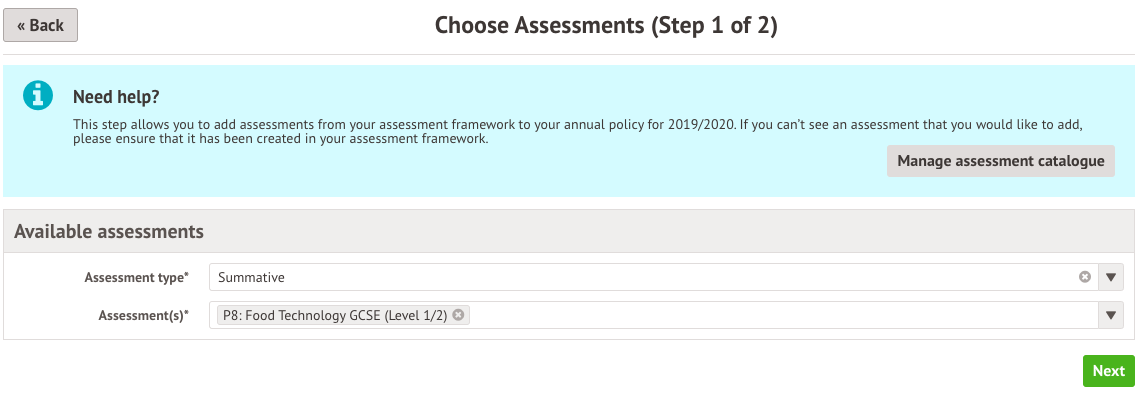Click empty space in the Assessment(s) field
Image resolution: width=1140 pixels, height=393 pixels.
[x=782, y=315]
